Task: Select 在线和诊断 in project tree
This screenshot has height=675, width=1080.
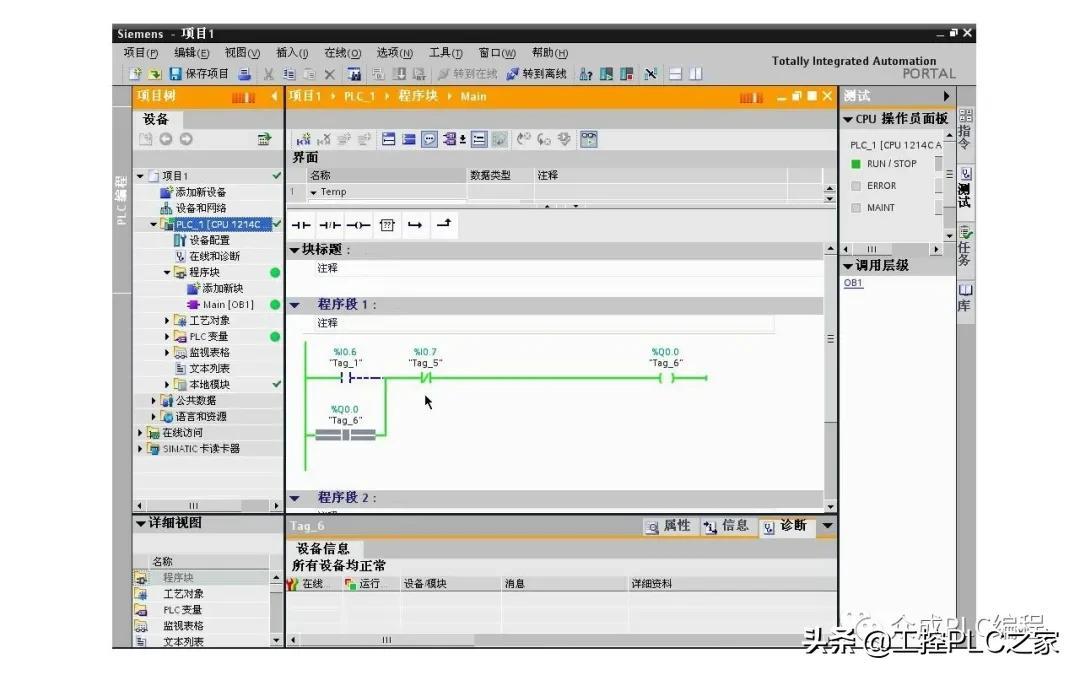Action: pos(208,256)
